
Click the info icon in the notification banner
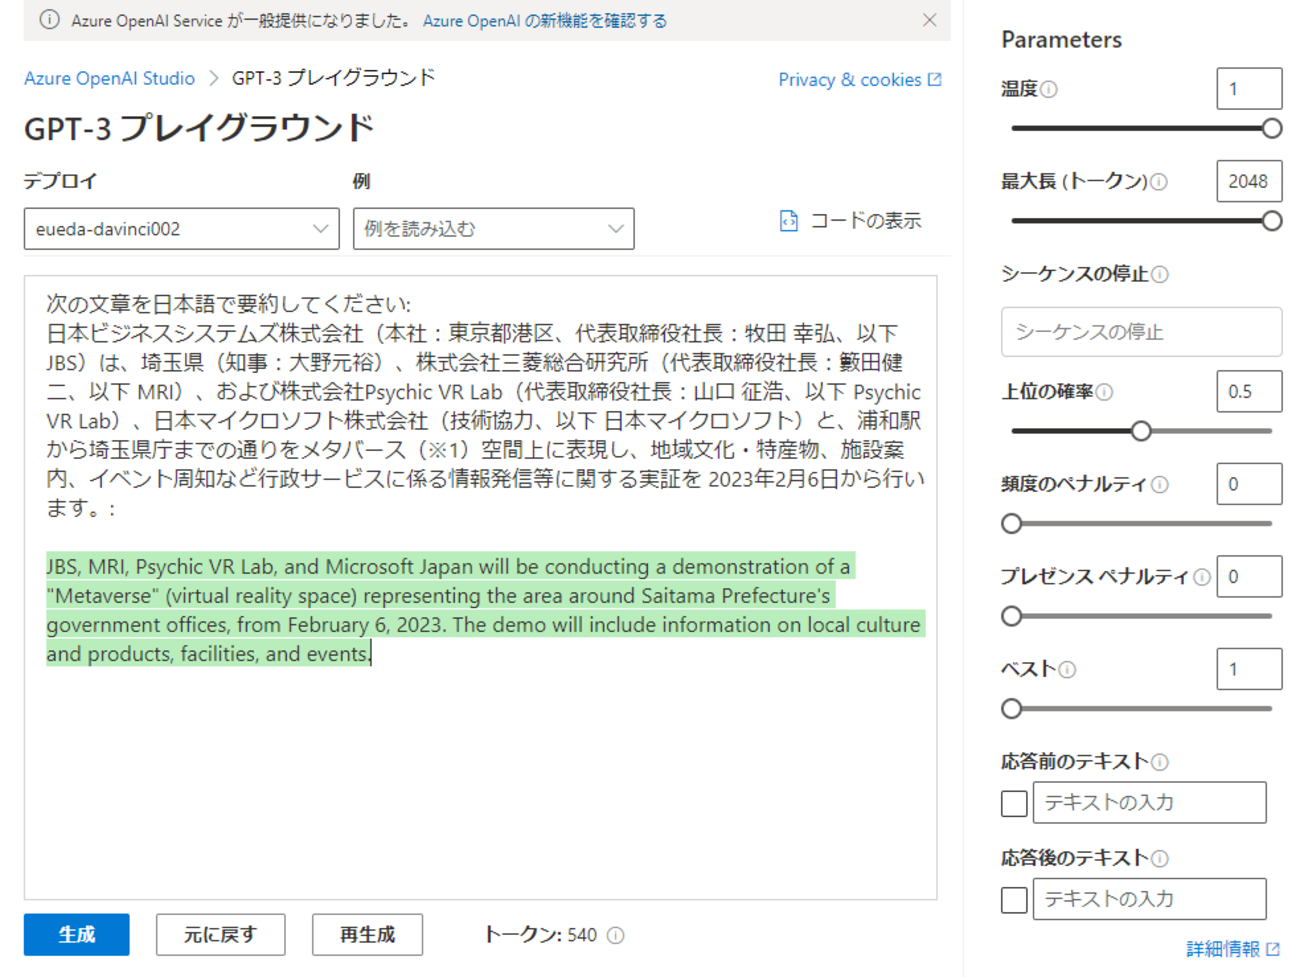tap(49, 20)
